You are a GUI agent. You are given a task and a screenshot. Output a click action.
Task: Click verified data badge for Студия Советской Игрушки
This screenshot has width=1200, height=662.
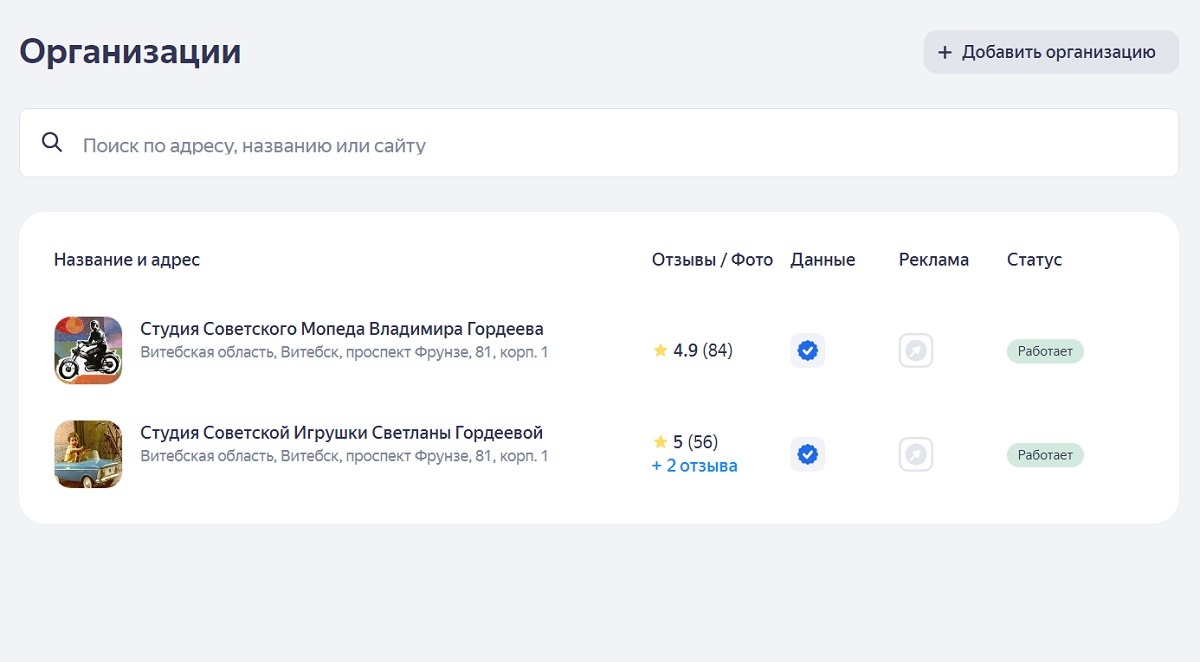[x=807, y=455]
